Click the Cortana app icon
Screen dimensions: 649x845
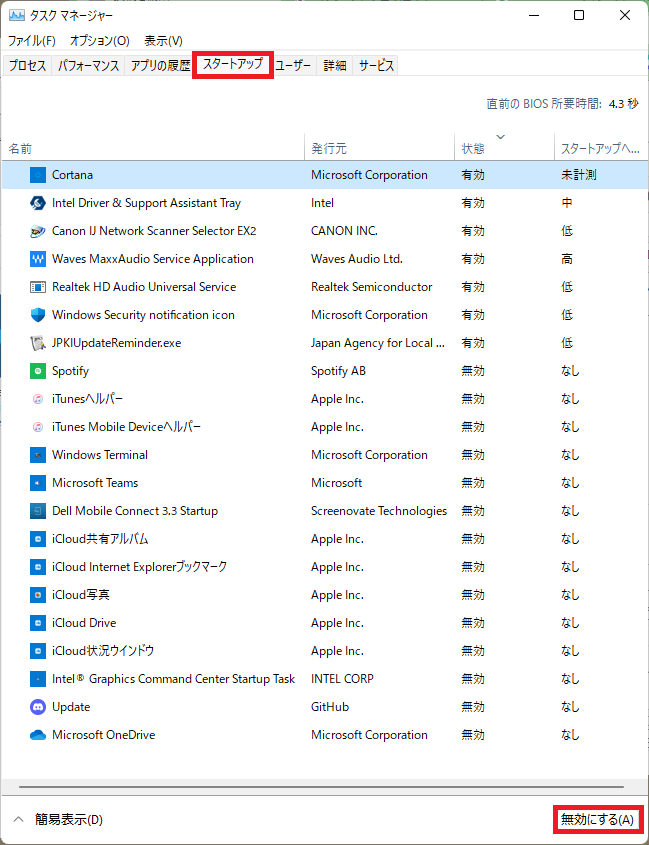38,175
